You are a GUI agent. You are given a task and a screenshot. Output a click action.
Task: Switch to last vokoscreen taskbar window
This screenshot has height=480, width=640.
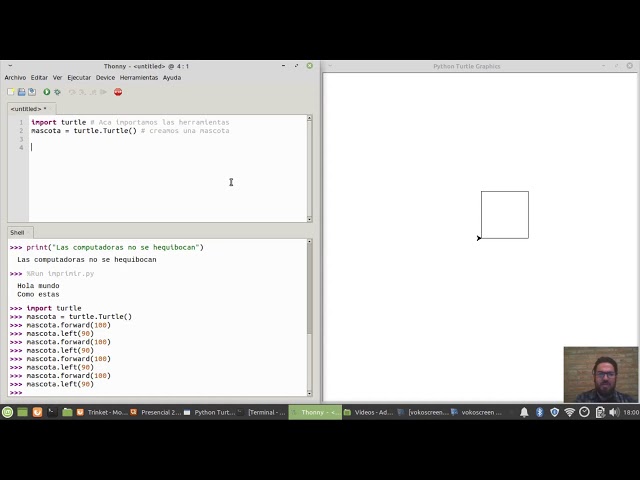pyautogui.click(x=476, y=412)
